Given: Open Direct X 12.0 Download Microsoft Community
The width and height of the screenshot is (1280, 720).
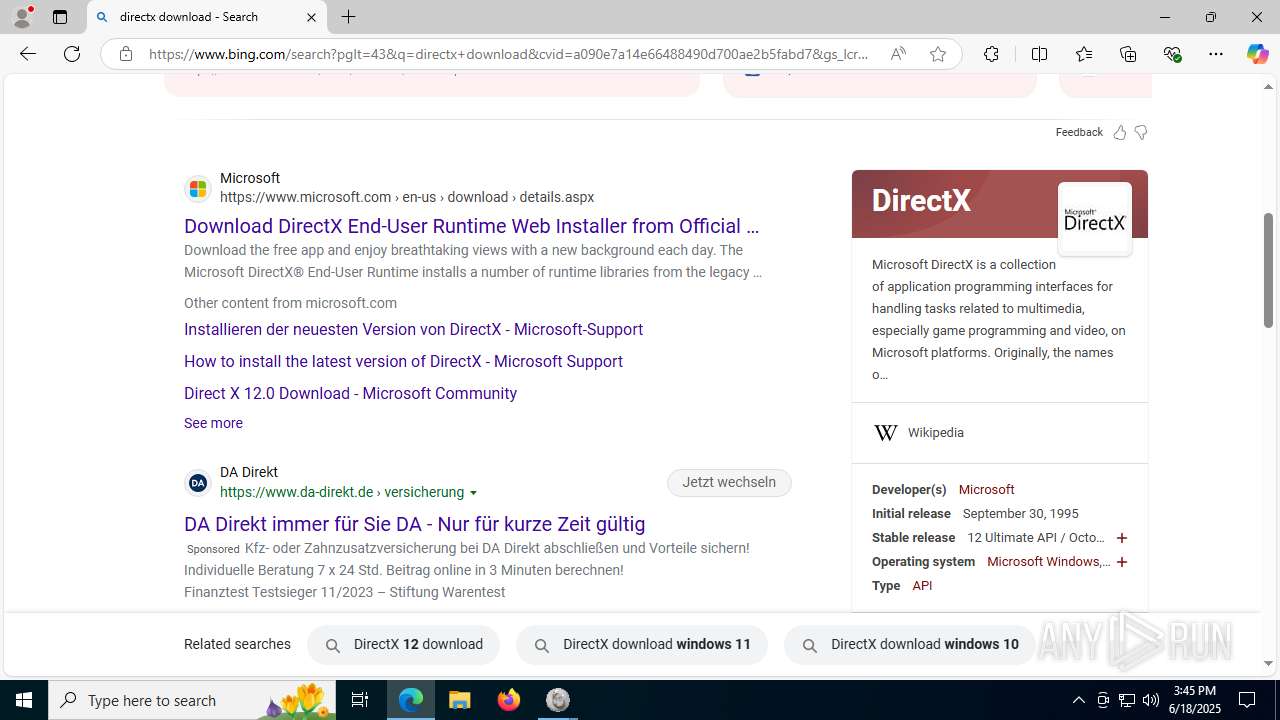Looking at the screenshot, I should 350,393.
